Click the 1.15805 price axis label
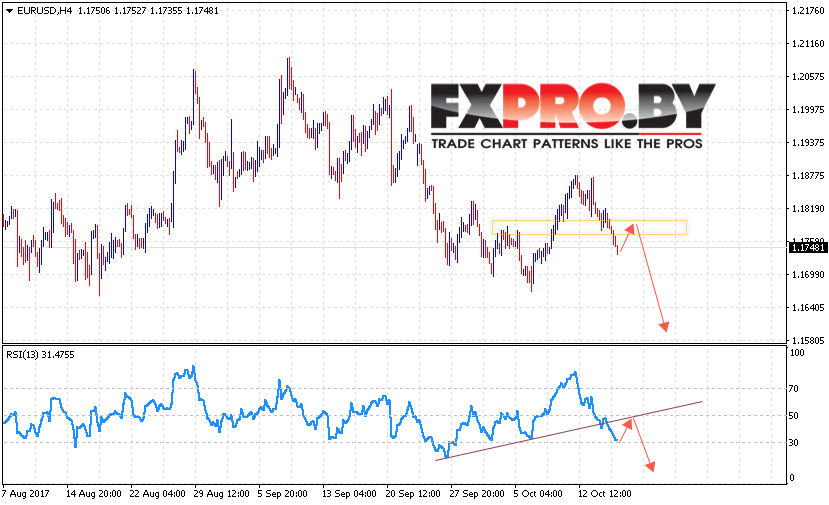The height and width of the screenshot is (505, 829). point(808,341)
